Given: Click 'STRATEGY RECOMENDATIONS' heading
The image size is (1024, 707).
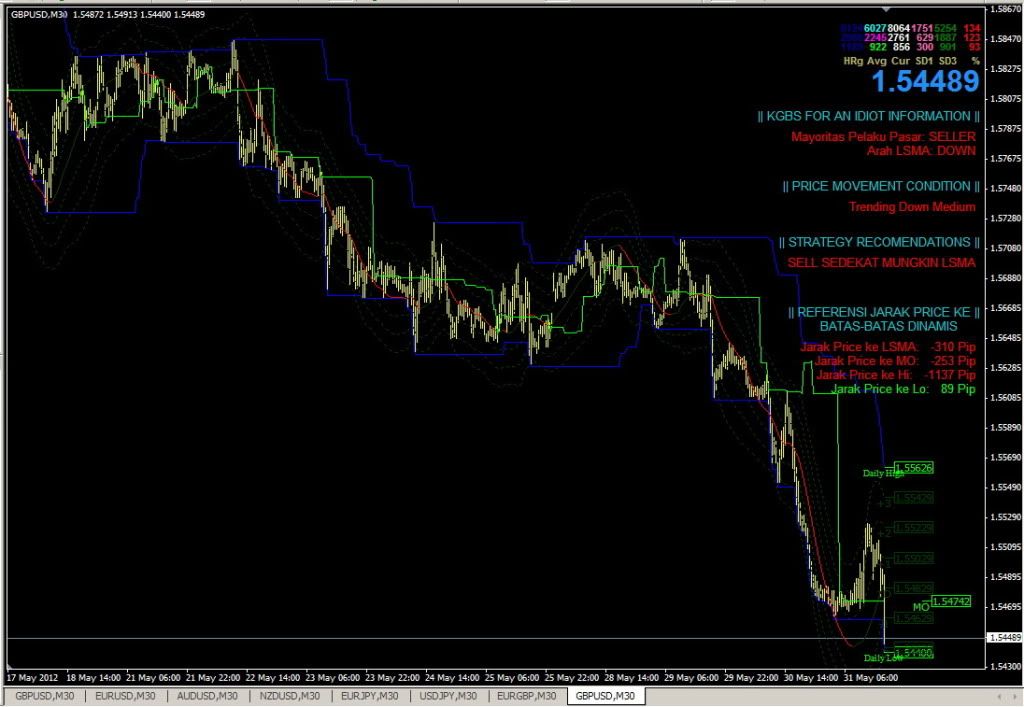Looking at the screenshot, I should coord(879,242).
